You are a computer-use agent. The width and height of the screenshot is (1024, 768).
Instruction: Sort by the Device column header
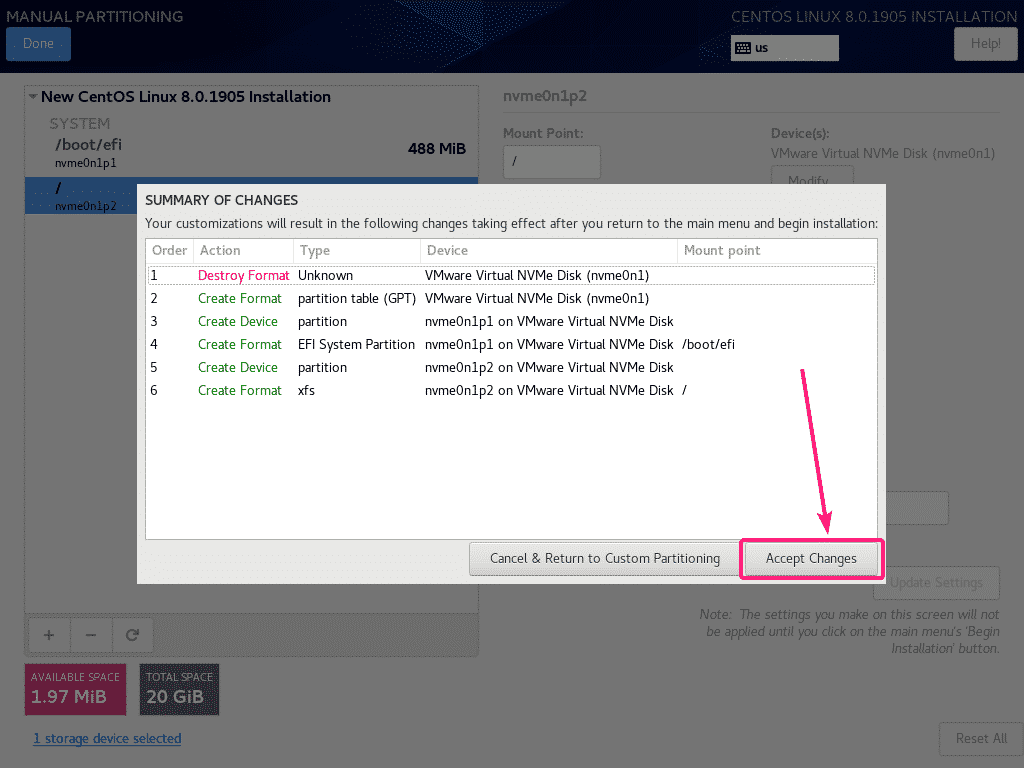[x=549, y=251]
